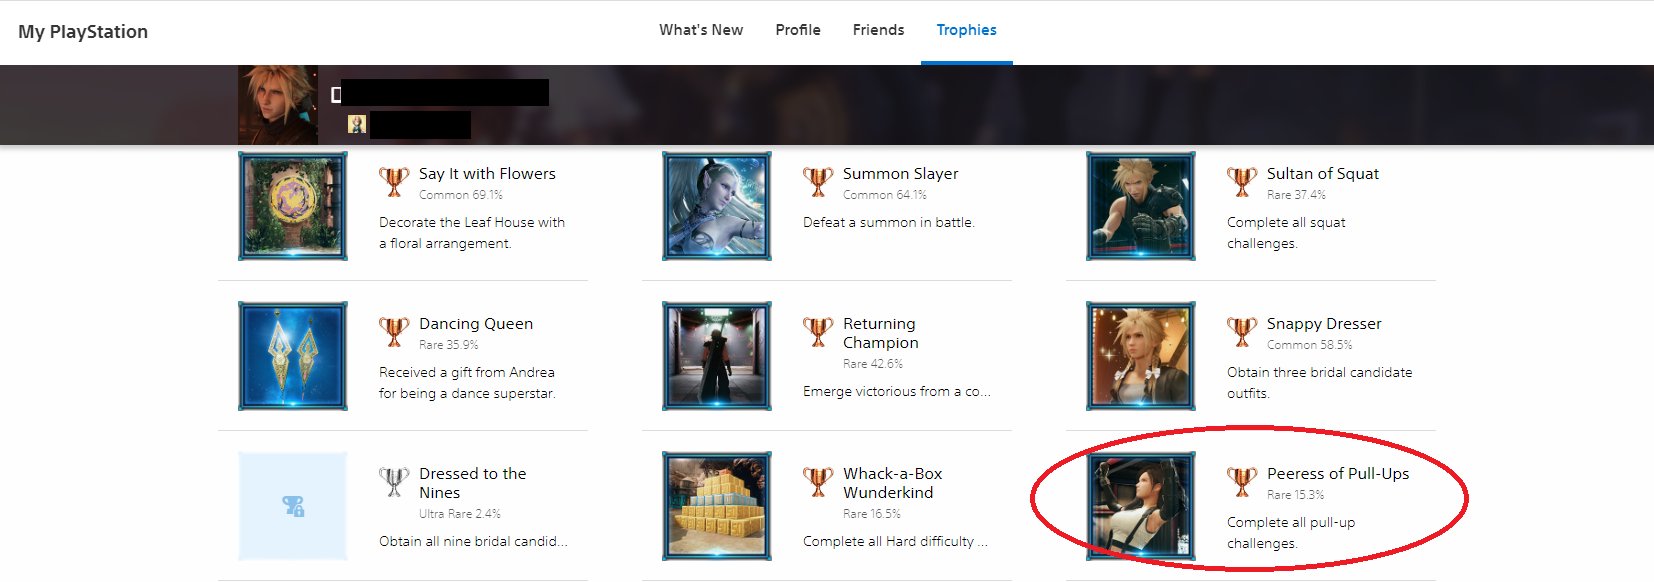This screenshot has height=582, width=1654.
Task: Select the Trophies tab
Action: pyautogui.click(x=966, y=30)
